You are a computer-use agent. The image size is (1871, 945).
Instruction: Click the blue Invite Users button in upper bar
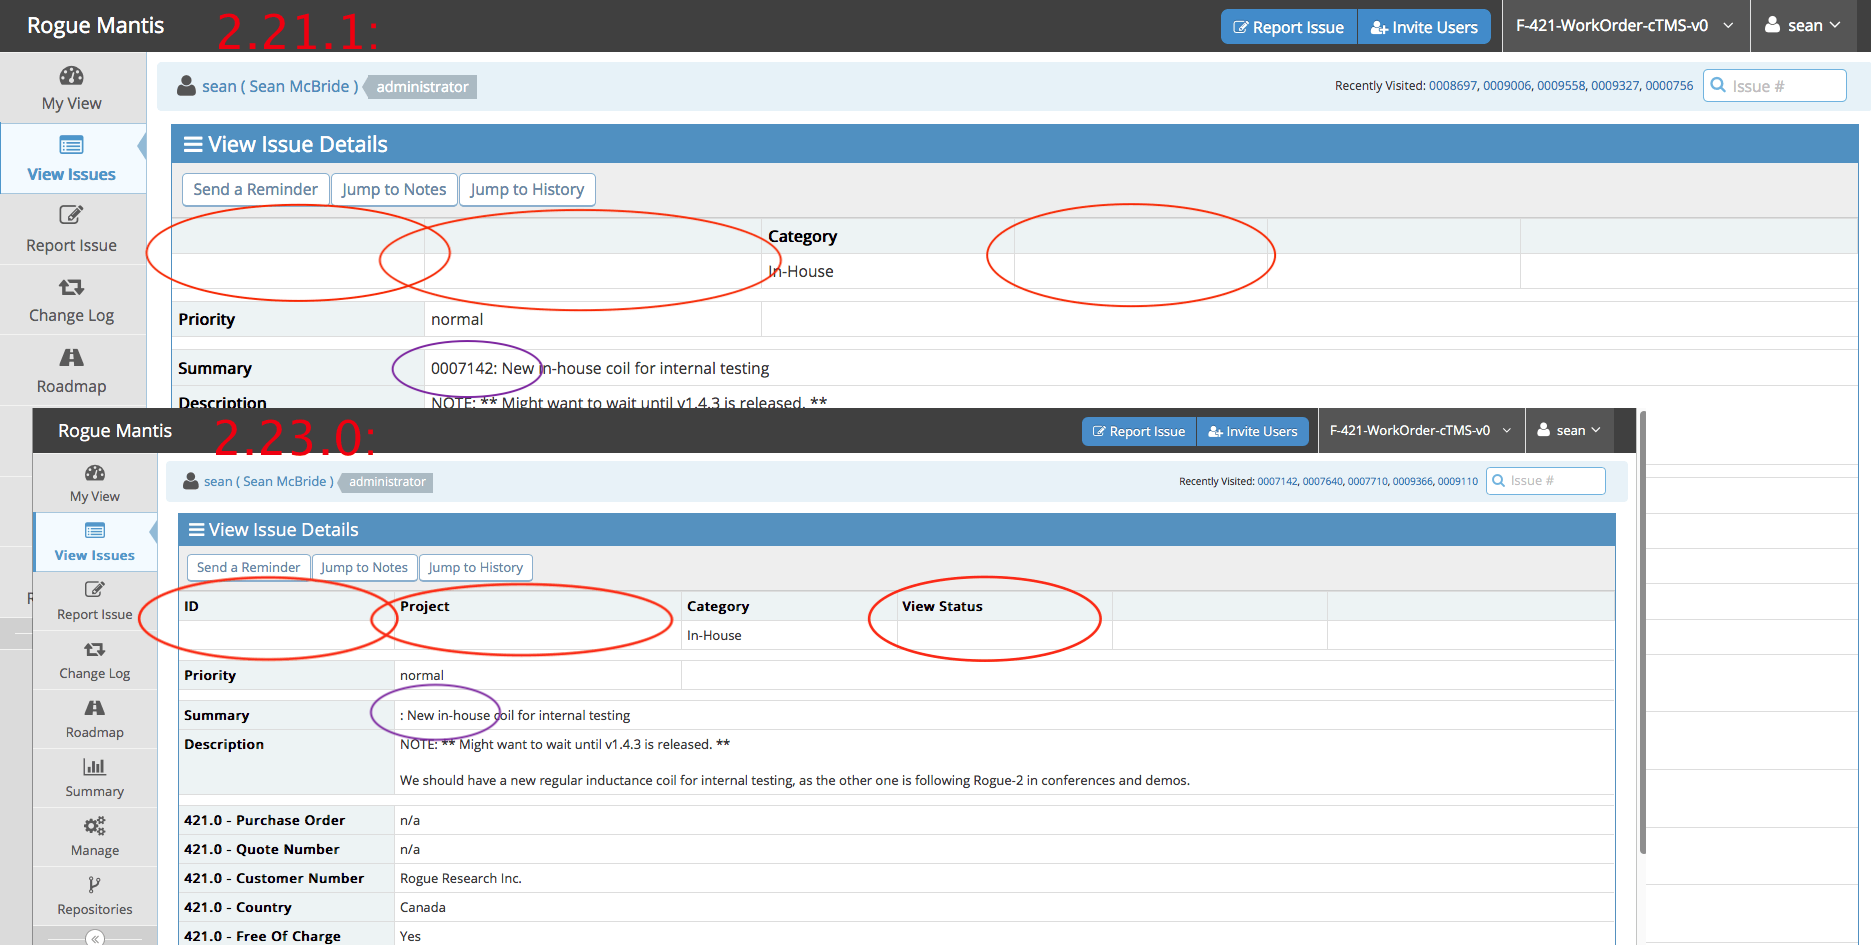(1423, 28)
